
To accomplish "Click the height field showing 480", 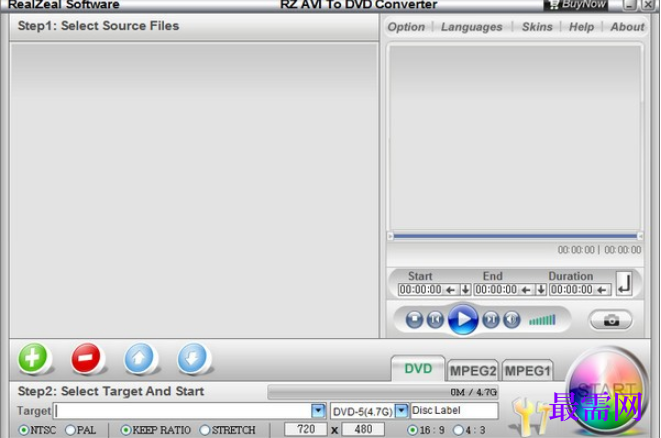I will (x=363, y=429).
